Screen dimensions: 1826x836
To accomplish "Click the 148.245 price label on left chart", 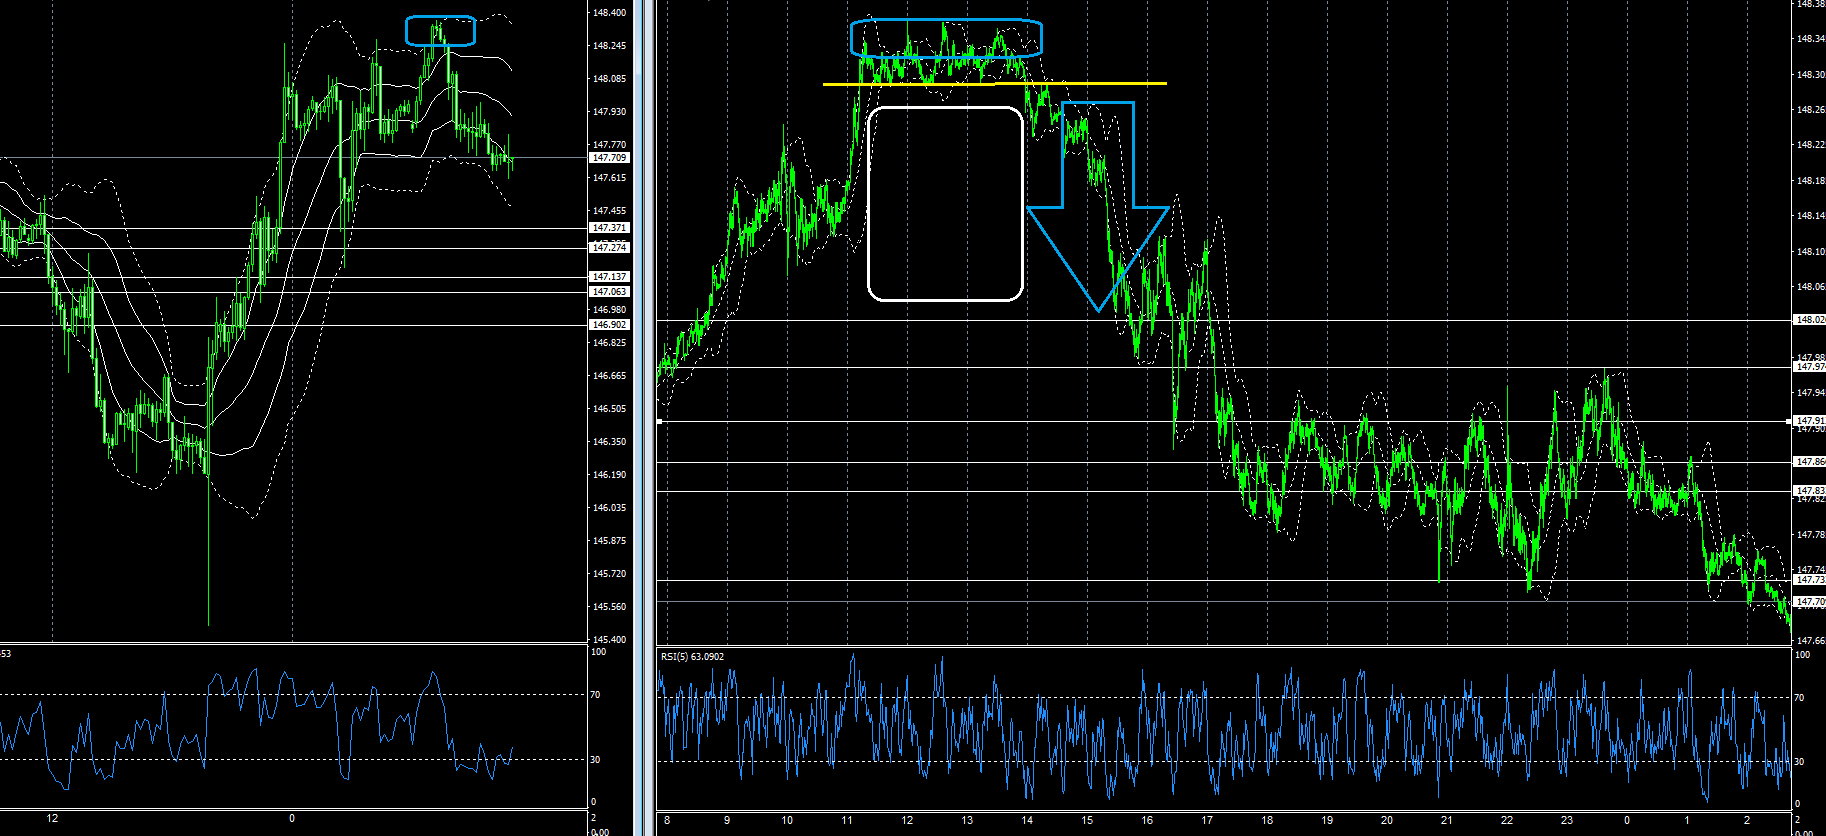I will click(x=609, y=46).
